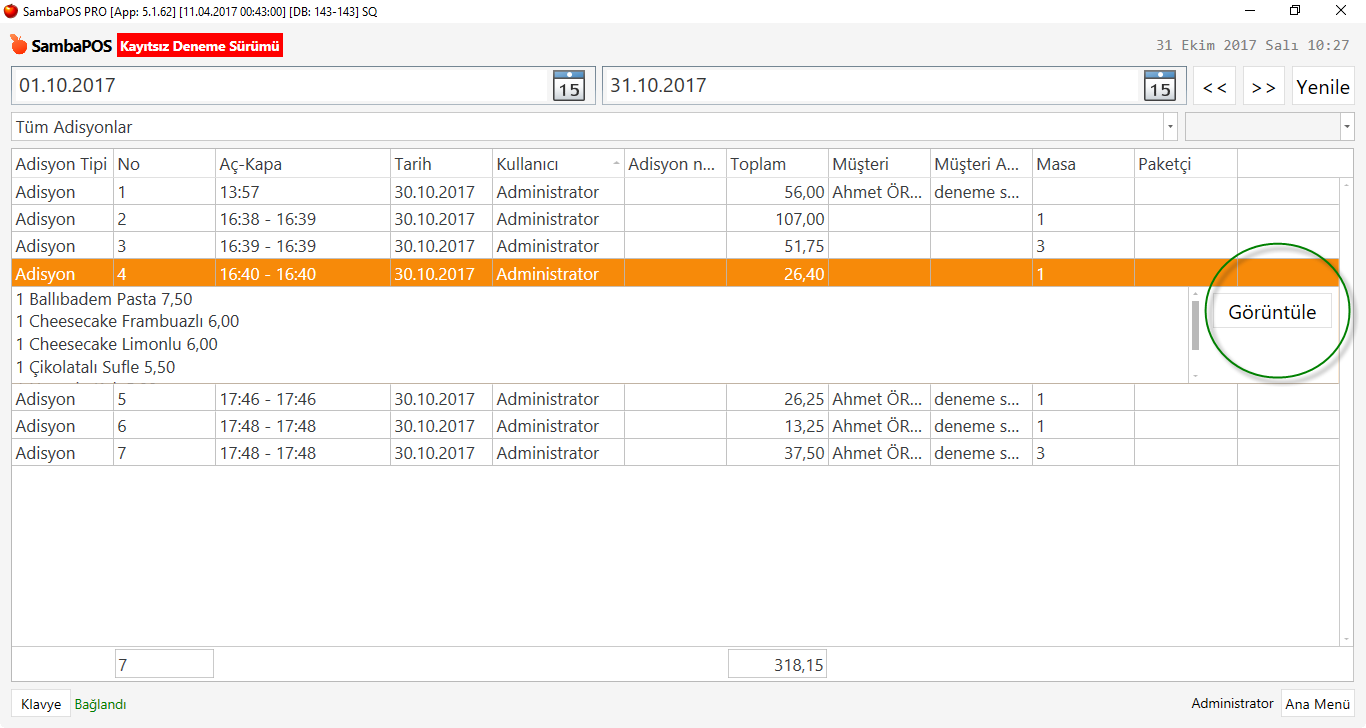The image size is (1366, 728).
Task: Click the Administrator user label at bottom
Action: tap(1233, 704)
